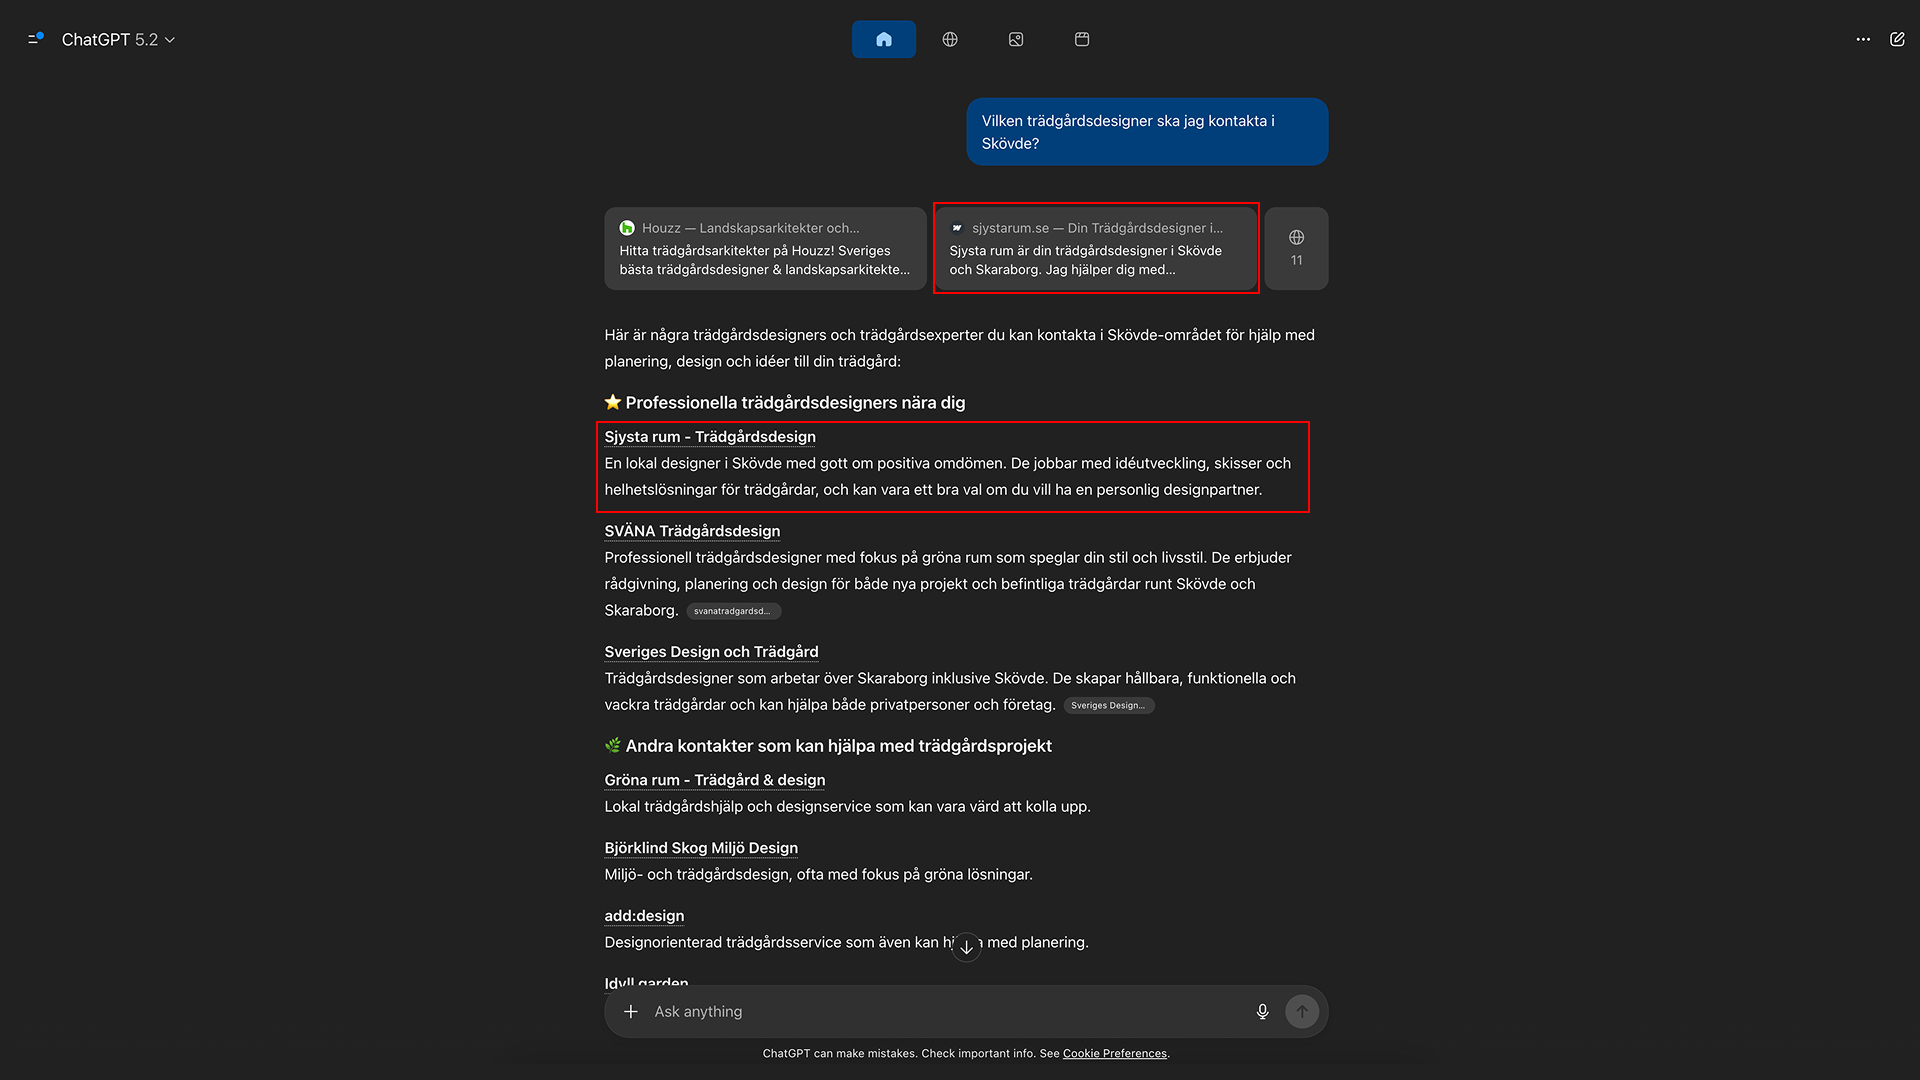
Task: Open the three-dot options menu
Action: click(1863, 39)
